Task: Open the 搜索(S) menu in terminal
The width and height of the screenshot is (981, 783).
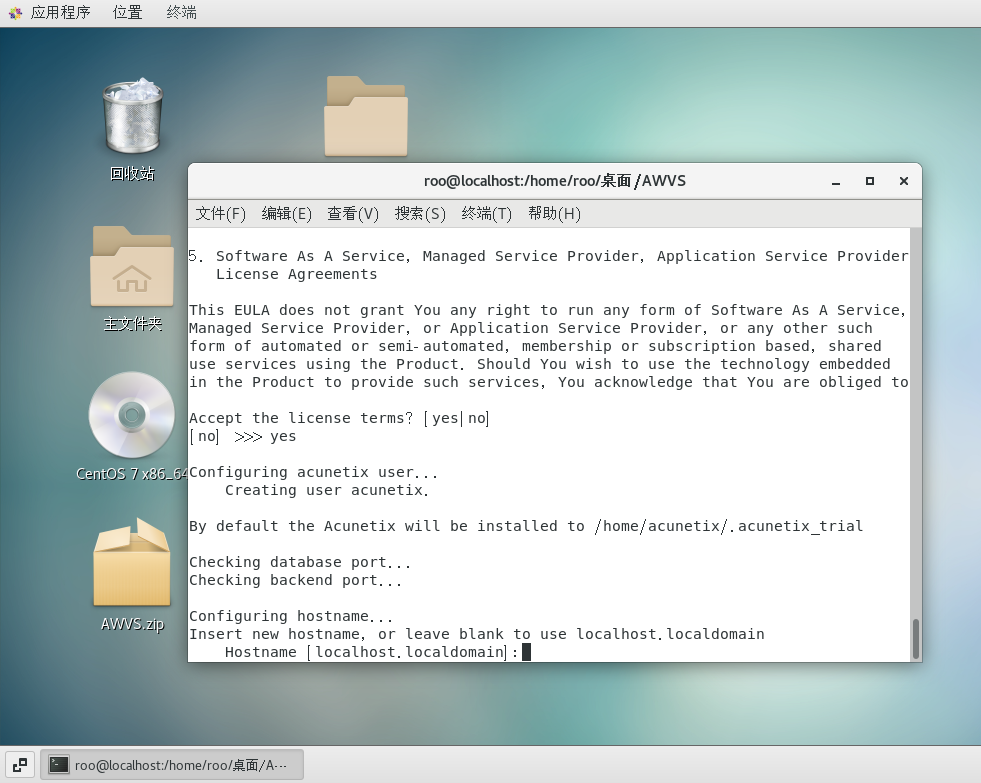Action: pyautogui.click(x=420, y=214)
